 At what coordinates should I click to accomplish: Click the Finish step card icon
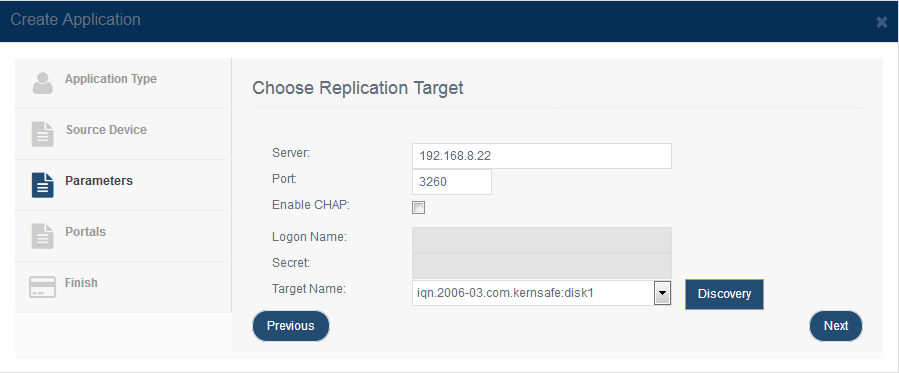coord(42,287)
